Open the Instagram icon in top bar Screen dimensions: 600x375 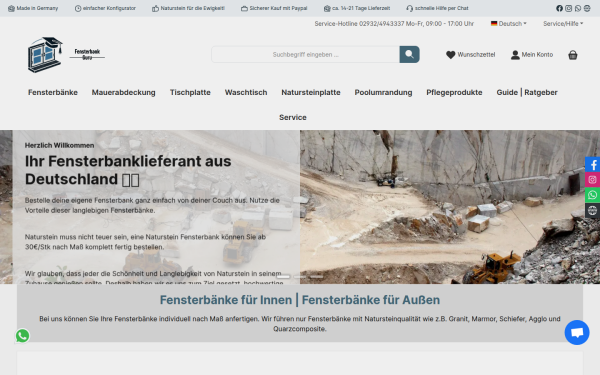point(569,8)
